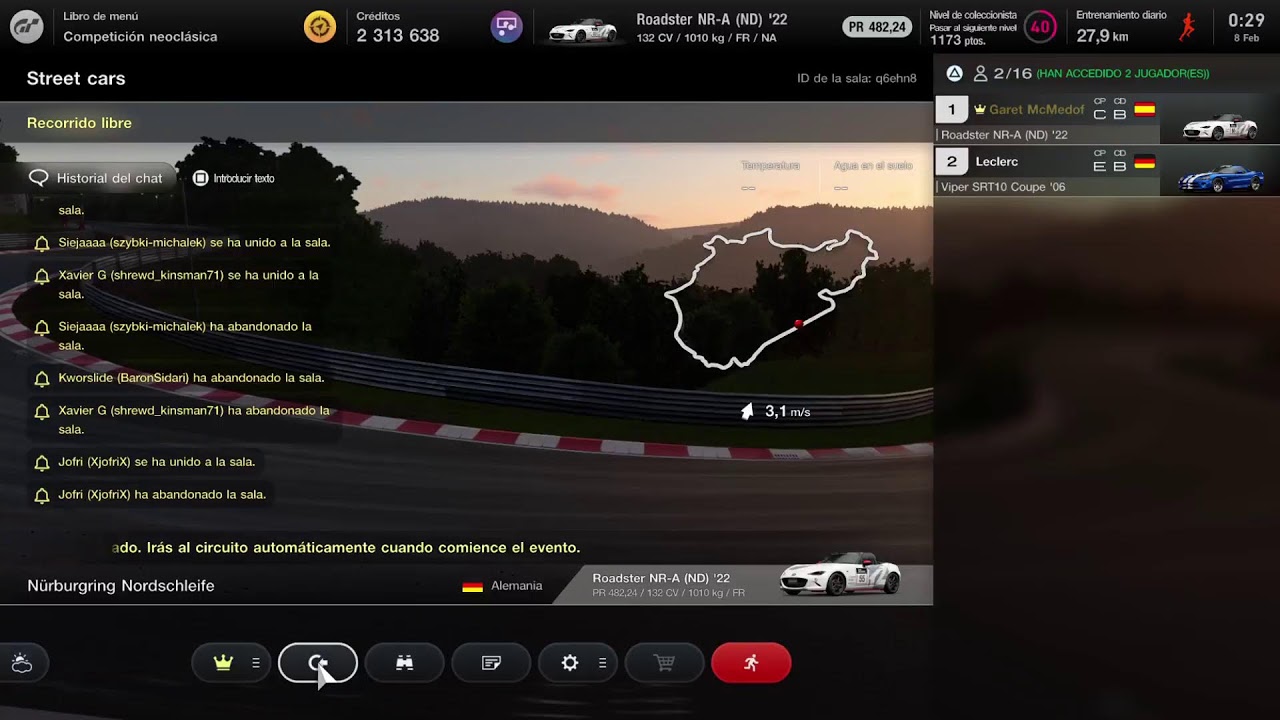Click the bell icon beside Jofri joined message
This screenshot has height=720, width=1280.
(x=42, y=463)
